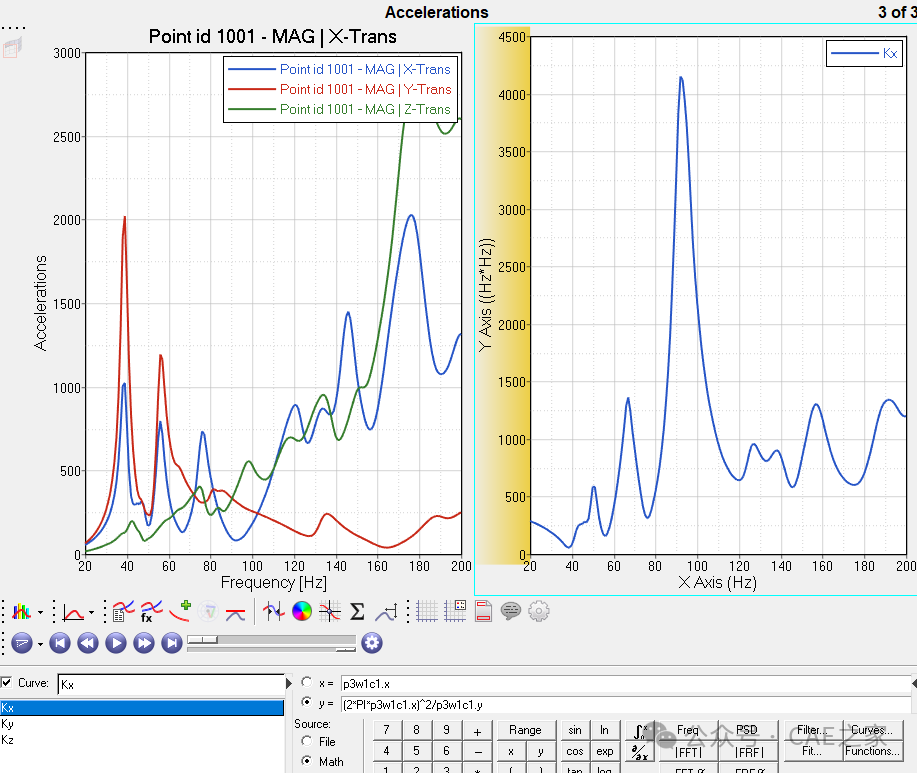Select the y = radio button
The width and height of the screenshot is (917, 773).
[x=306, y=702]
